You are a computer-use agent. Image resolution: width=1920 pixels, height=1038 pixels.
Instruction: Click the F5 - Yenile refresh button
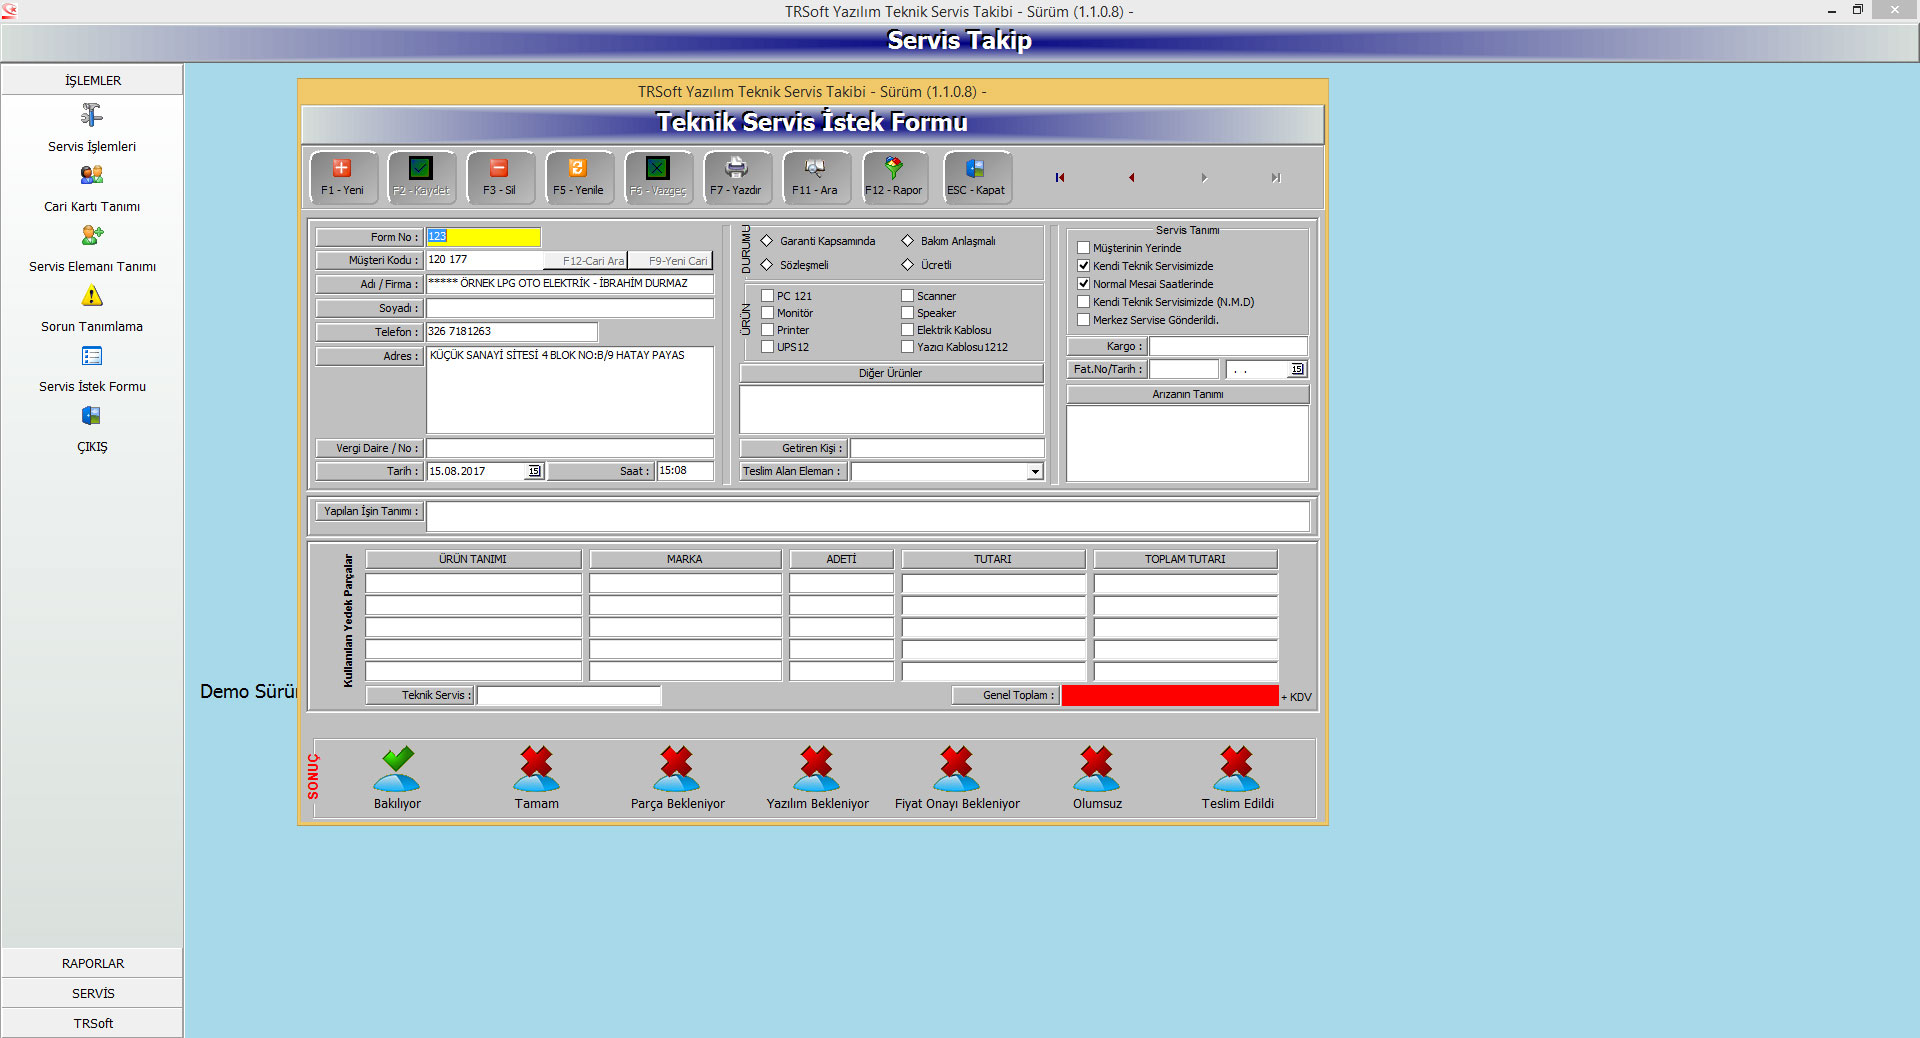click(x=579, y=178)
